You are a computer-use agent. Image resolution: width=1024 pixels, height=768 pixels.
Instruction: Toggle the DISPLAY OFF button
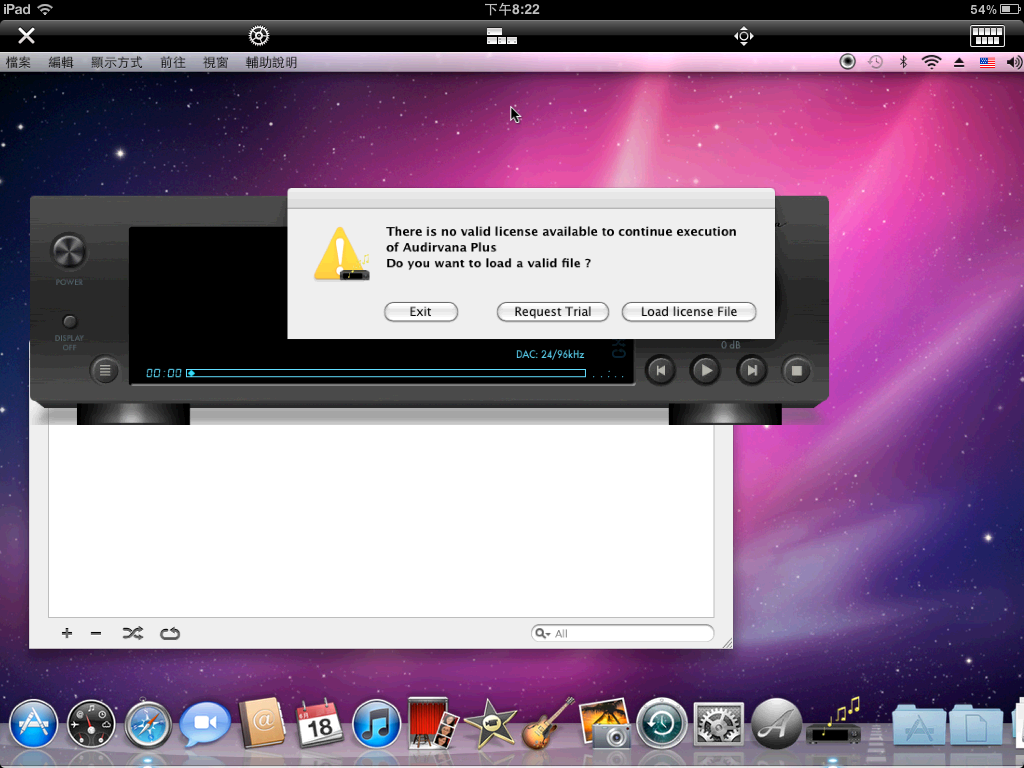(69, 321)
